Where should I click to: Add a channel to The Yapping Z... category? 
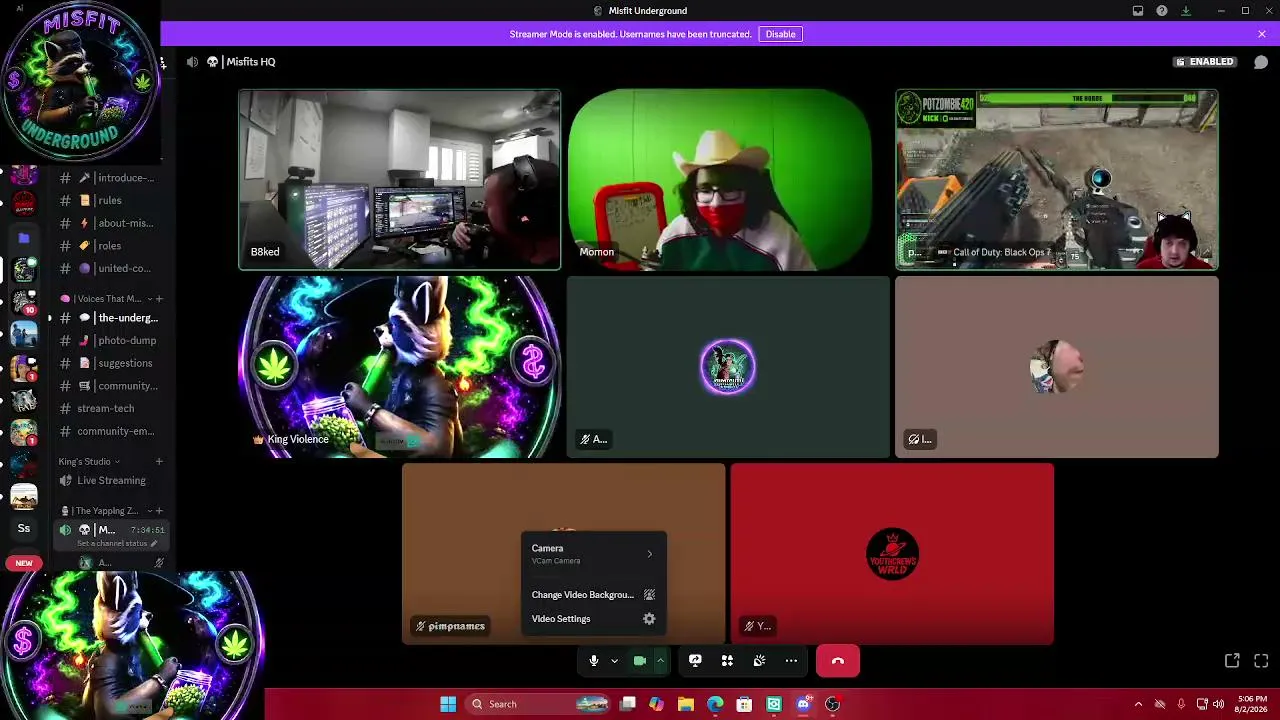click(x=159, y=511)
